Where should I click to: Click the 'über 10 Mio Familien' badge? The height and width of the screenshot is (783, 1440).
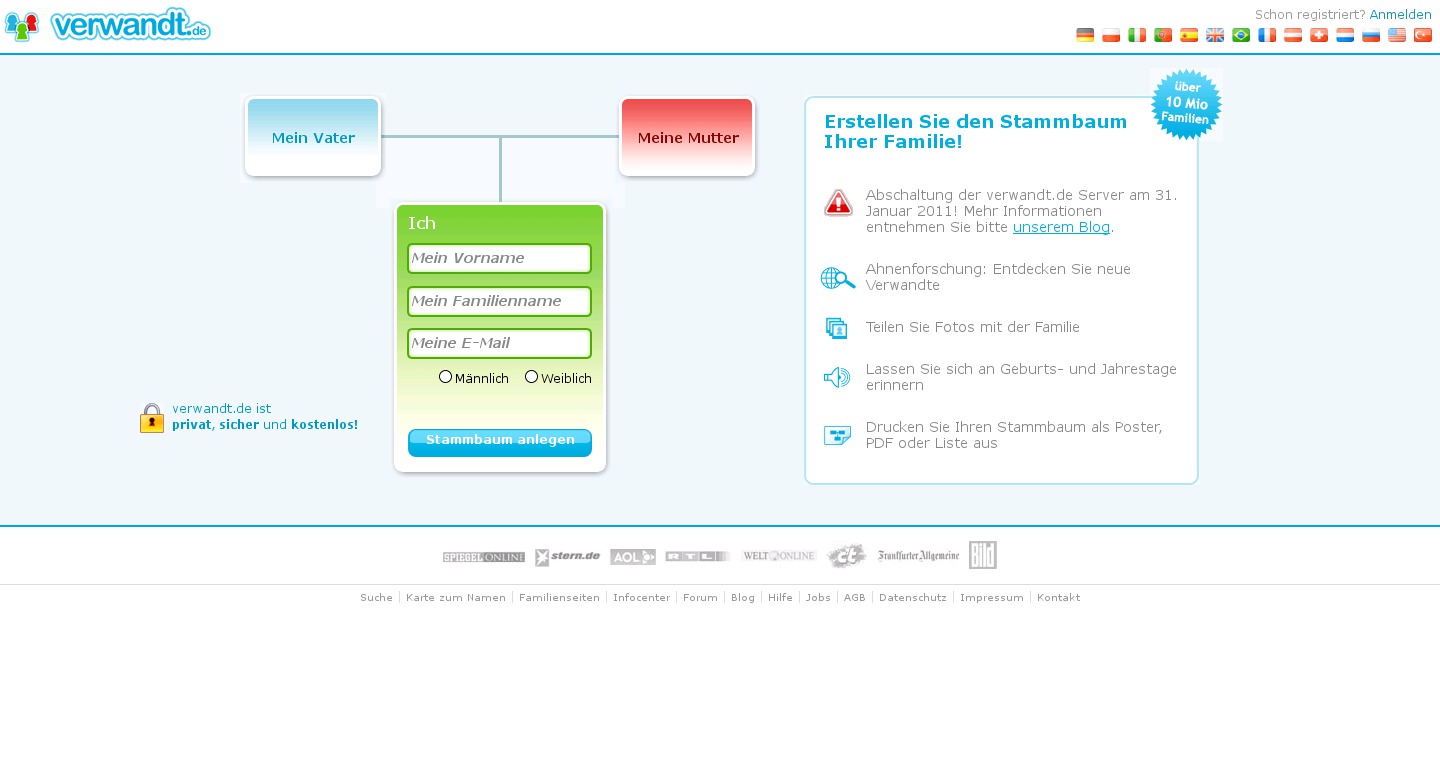[x=1186, y=104]
